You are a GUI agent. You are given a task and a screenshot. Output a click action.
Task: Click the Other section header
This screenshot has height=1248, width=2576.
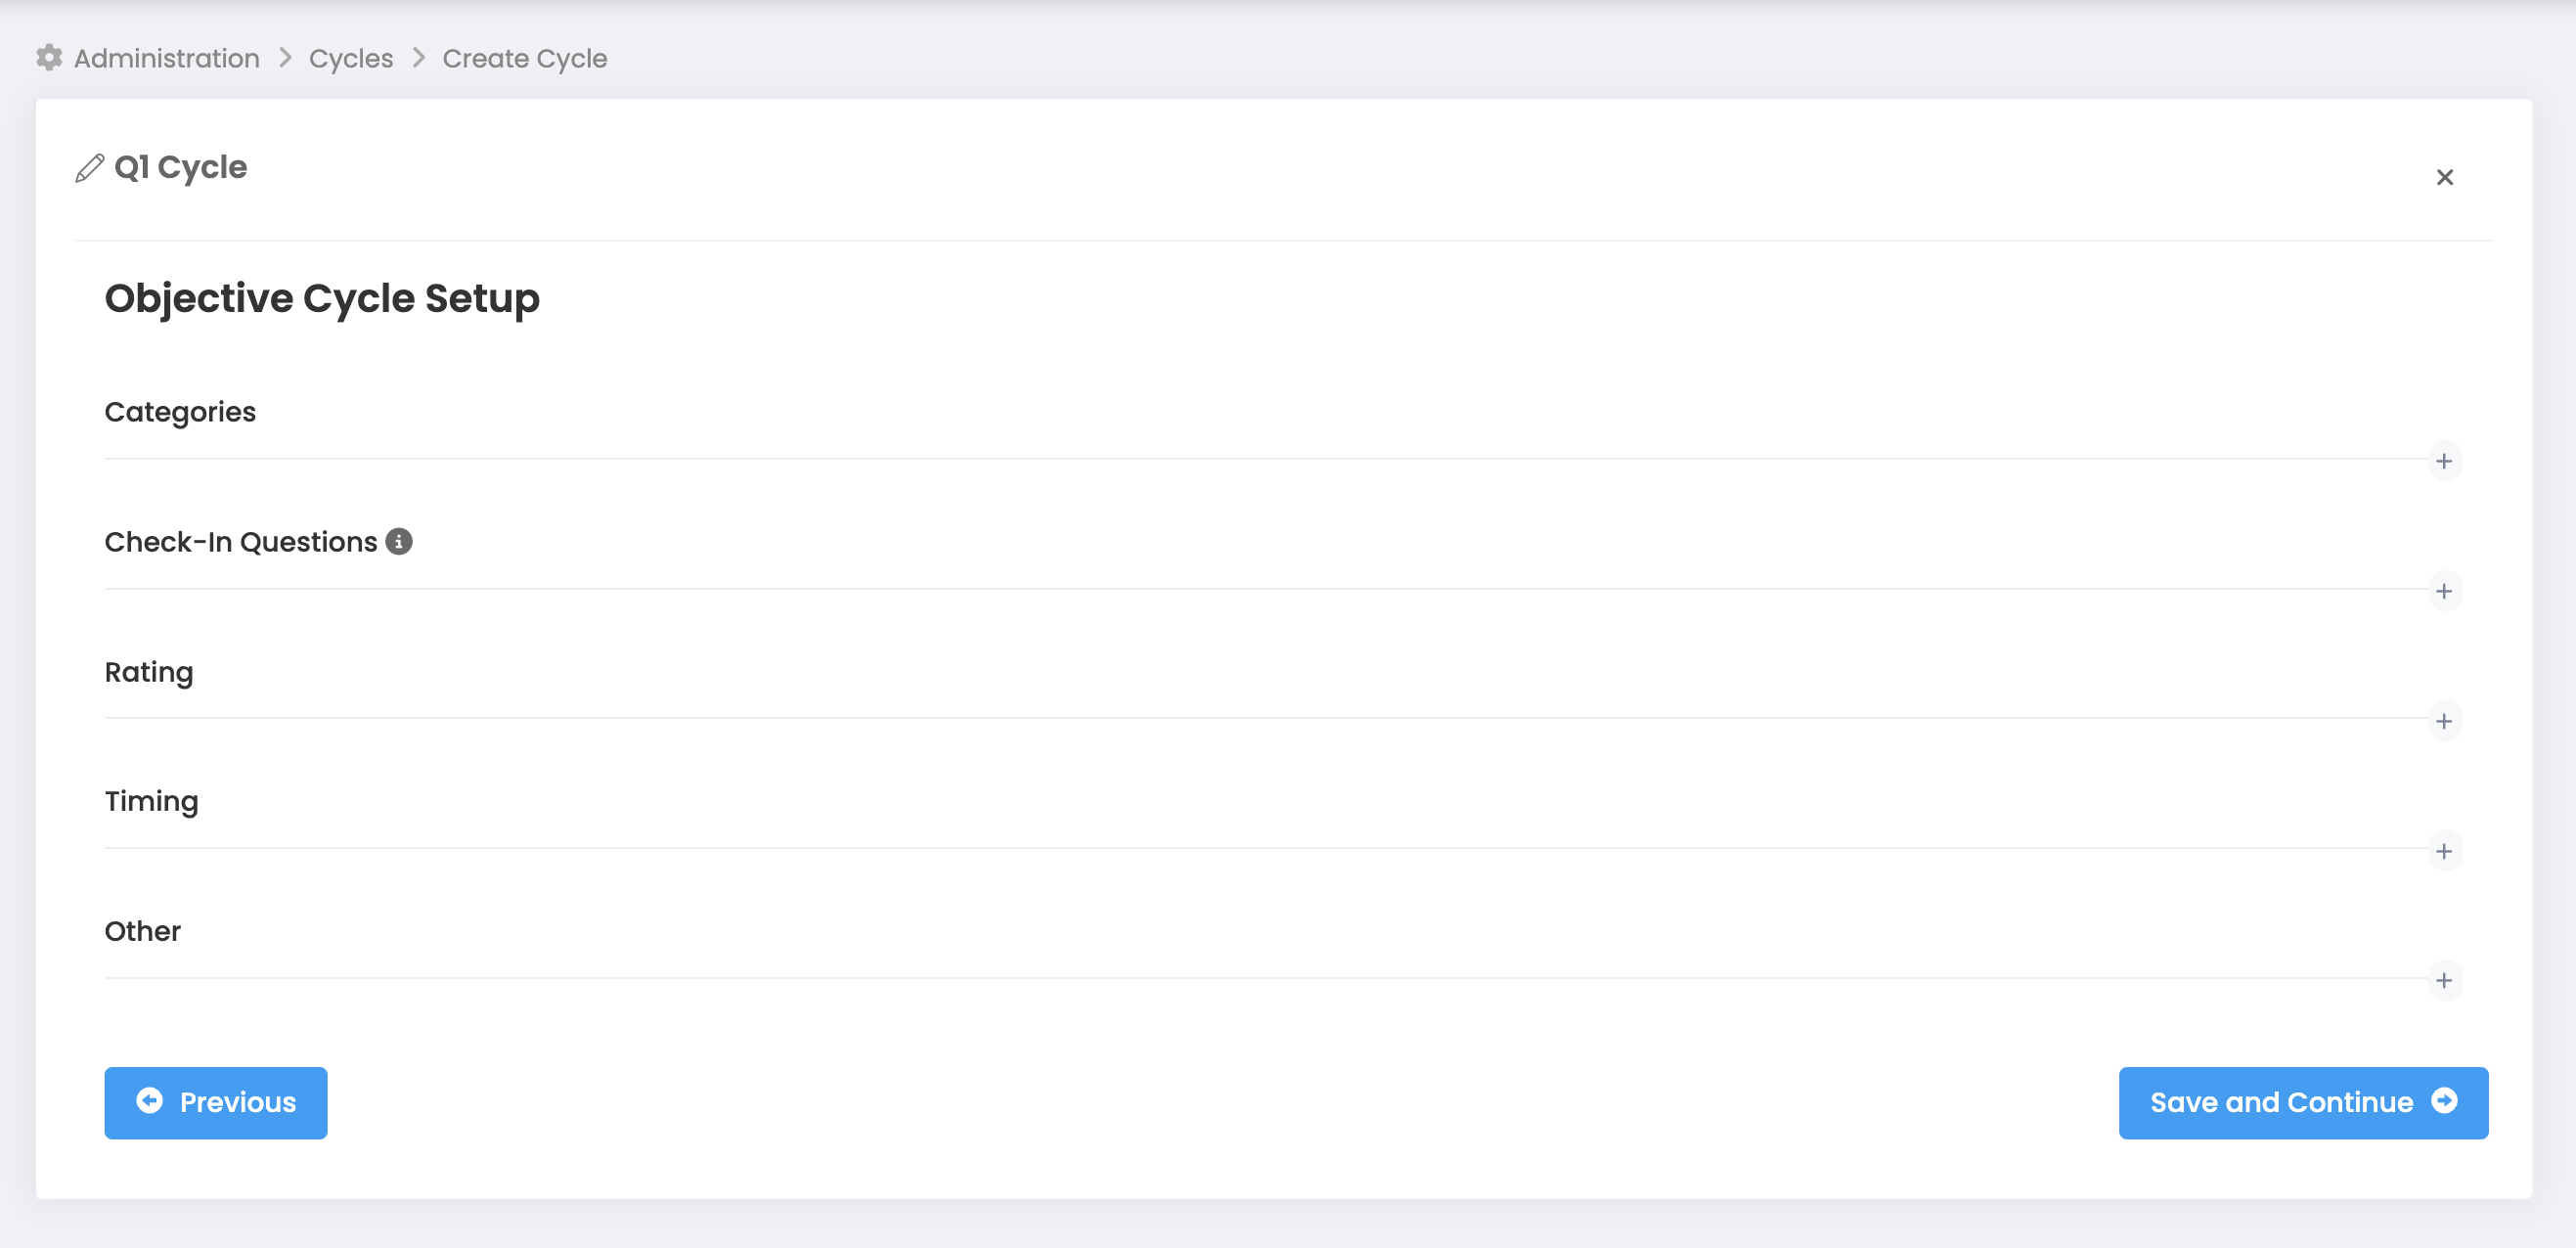point(143,931)
